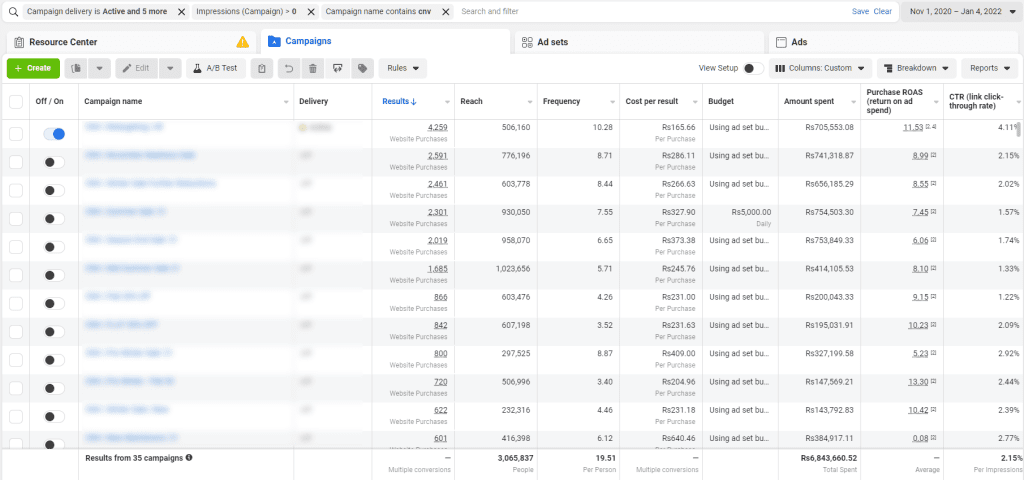The width and height of the screenshot is (1024, 480).
Task: Click the clipboard paste icon in toolbar
Action: pos(261,68)
